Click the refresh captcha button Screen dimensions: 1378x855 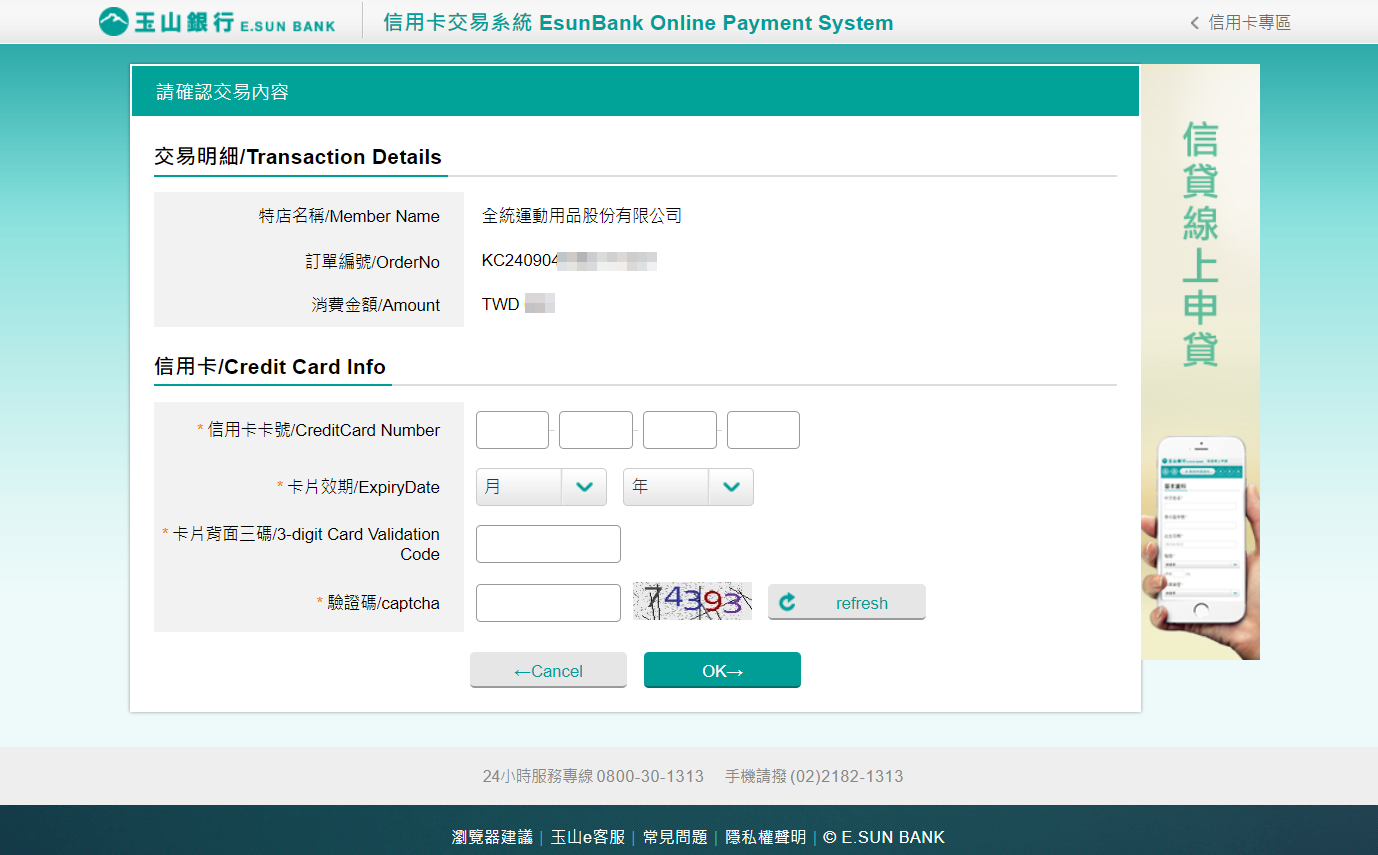(846, 602)
